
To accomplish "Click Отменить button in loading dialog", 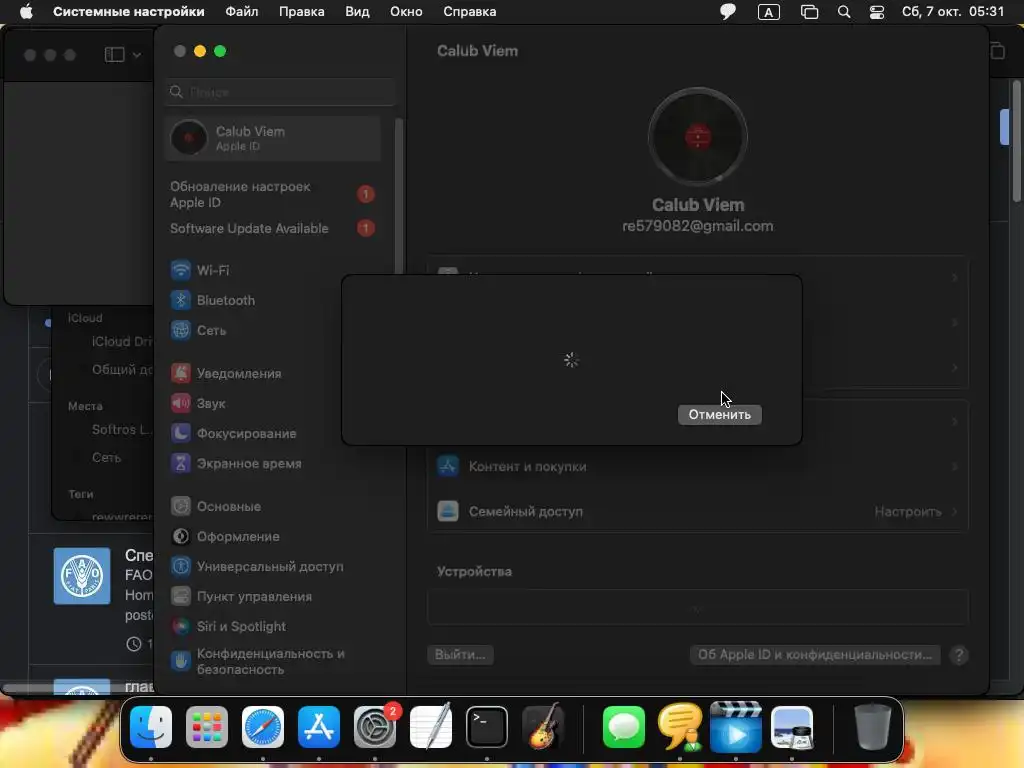I will [720, 415].
